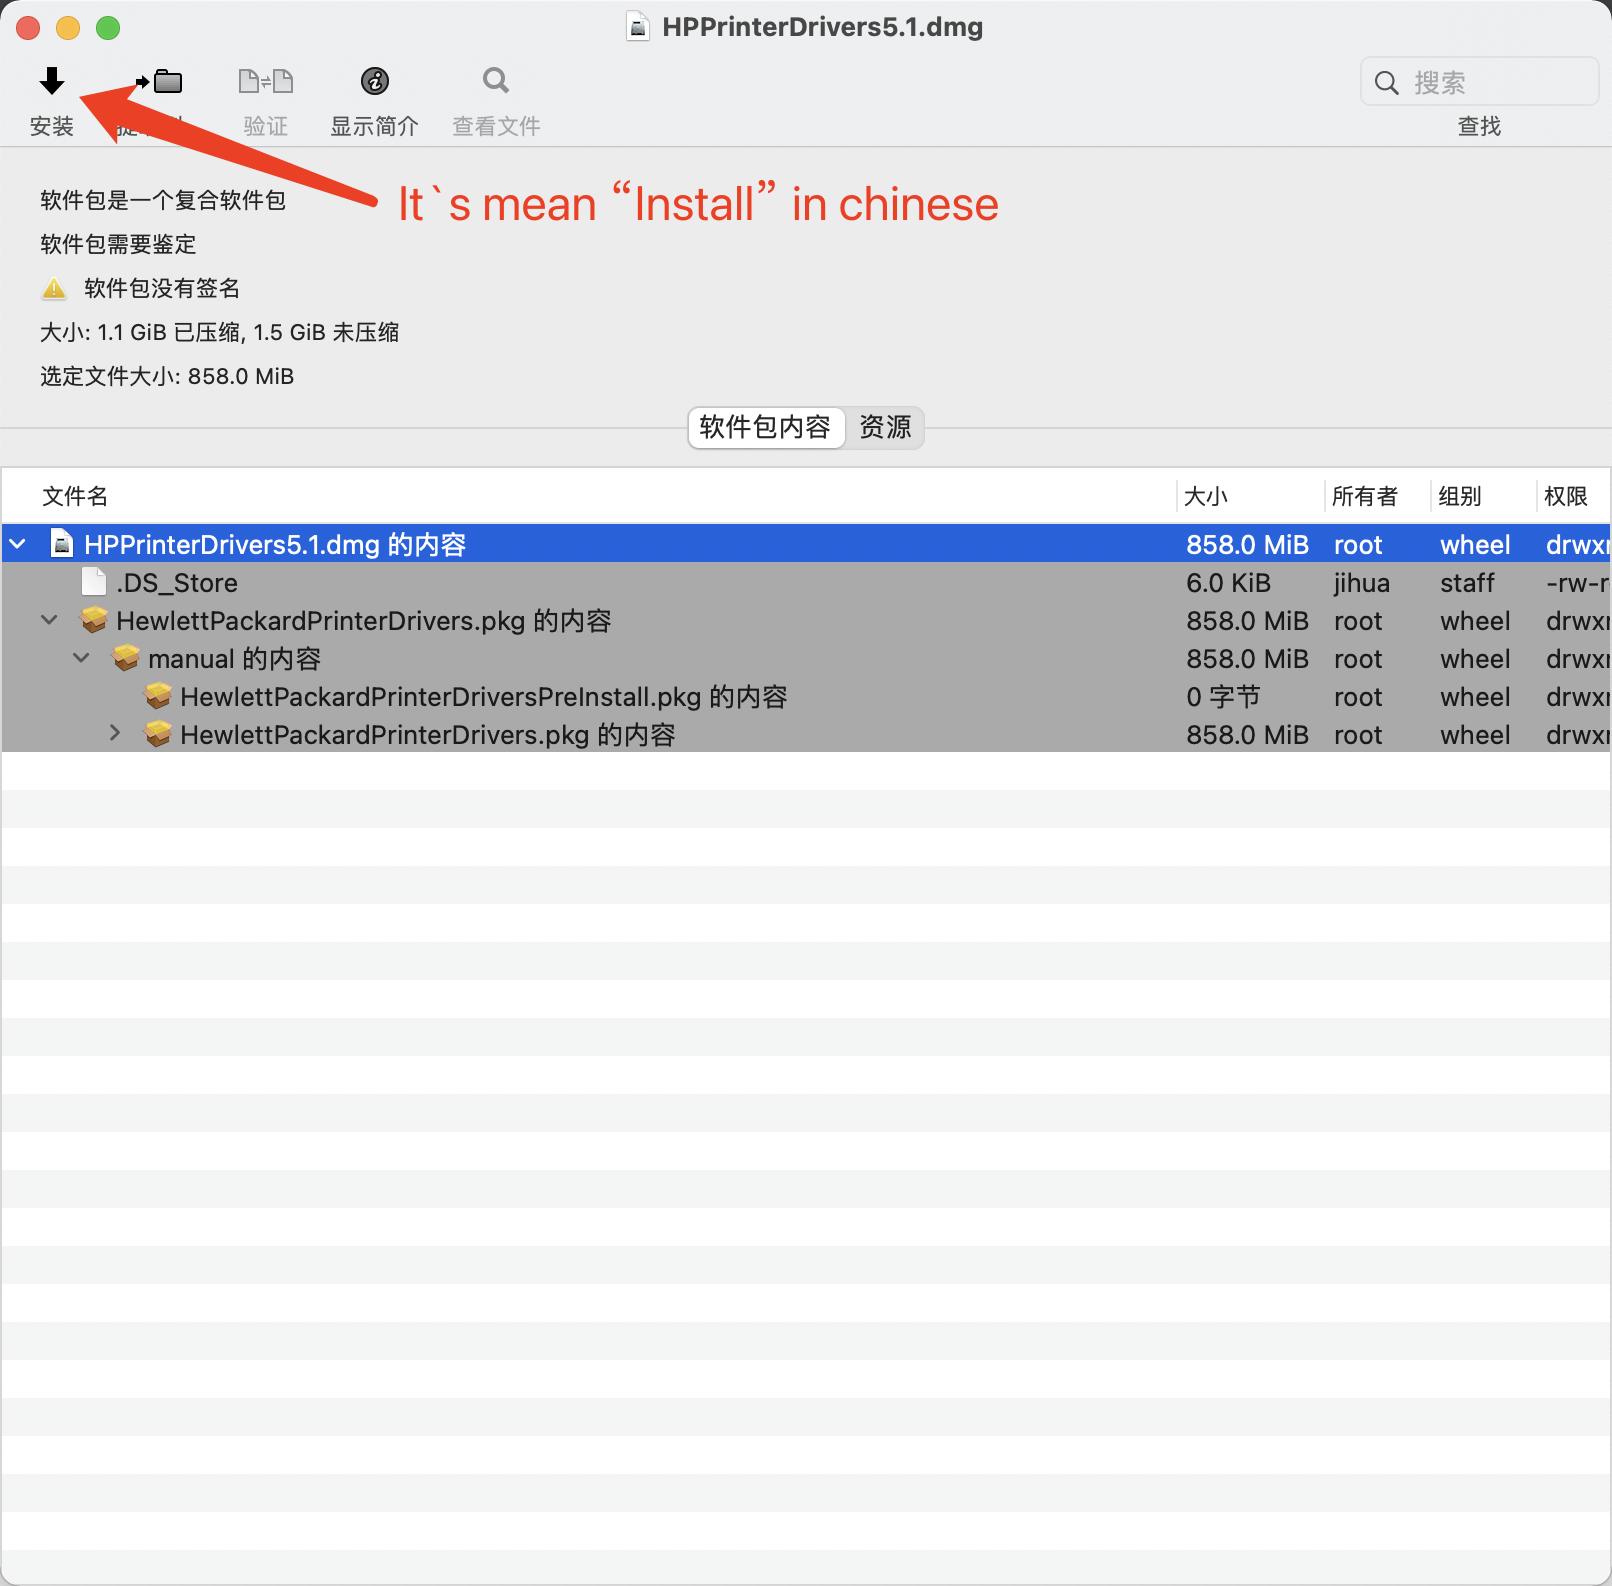The width and height of the screenshot is (1612, 1586).
Task: Click the '软件包是一个复合软件包' info line
Action: click(163, 201)
